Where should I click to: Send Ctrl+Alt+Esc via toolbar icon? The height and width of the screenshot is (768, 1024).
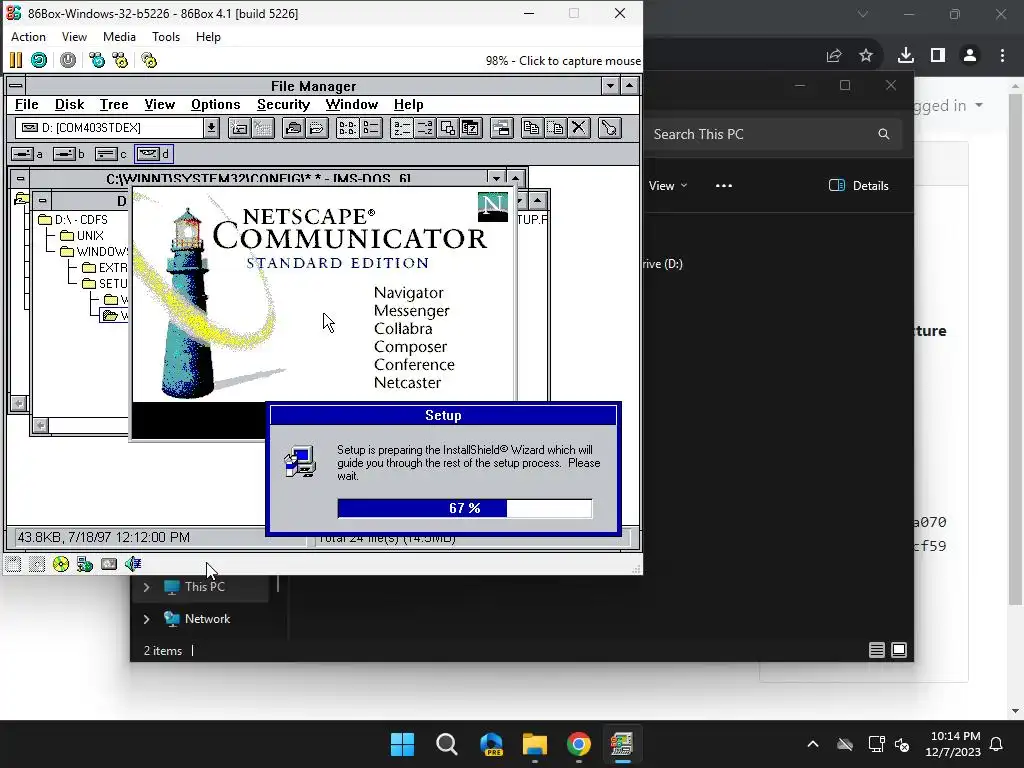(120, 61)
